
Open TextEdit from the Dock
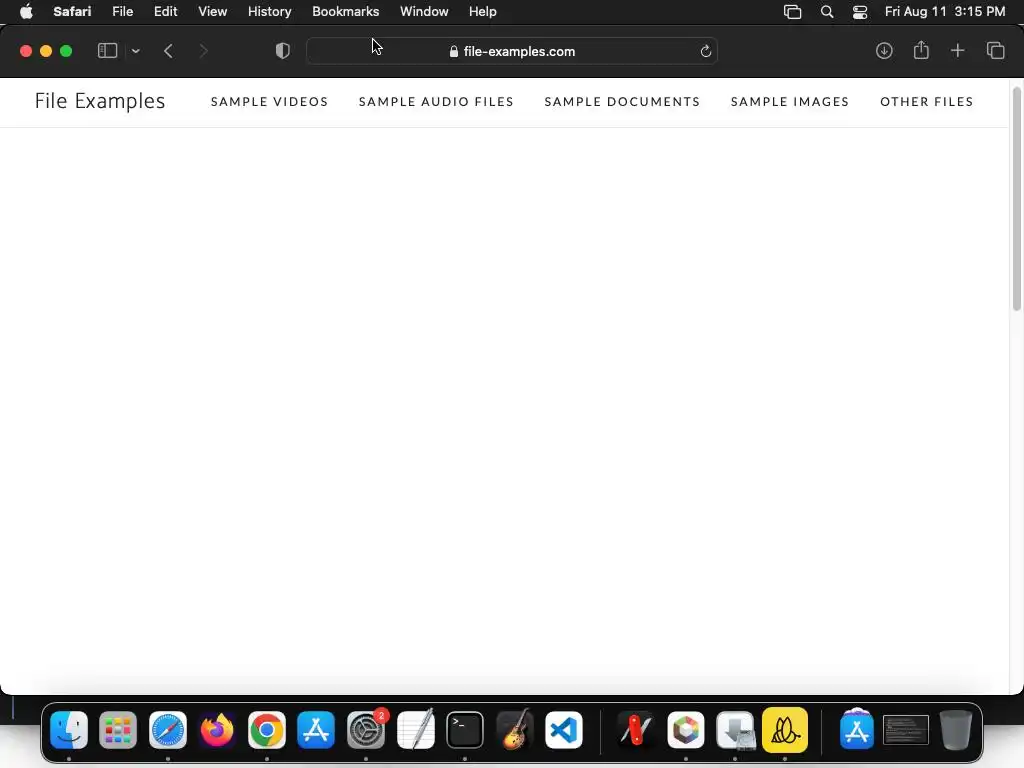point(415,729)
